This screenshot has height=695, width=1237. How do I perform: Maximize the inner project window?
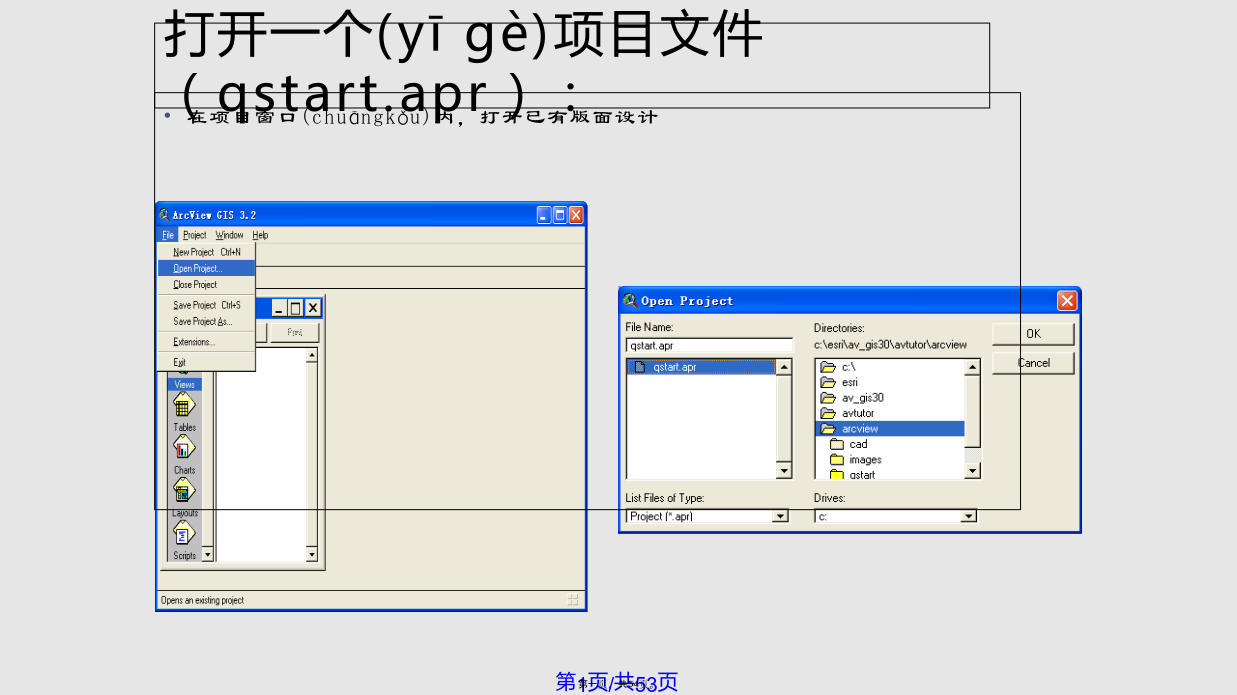tap(295, 308)
